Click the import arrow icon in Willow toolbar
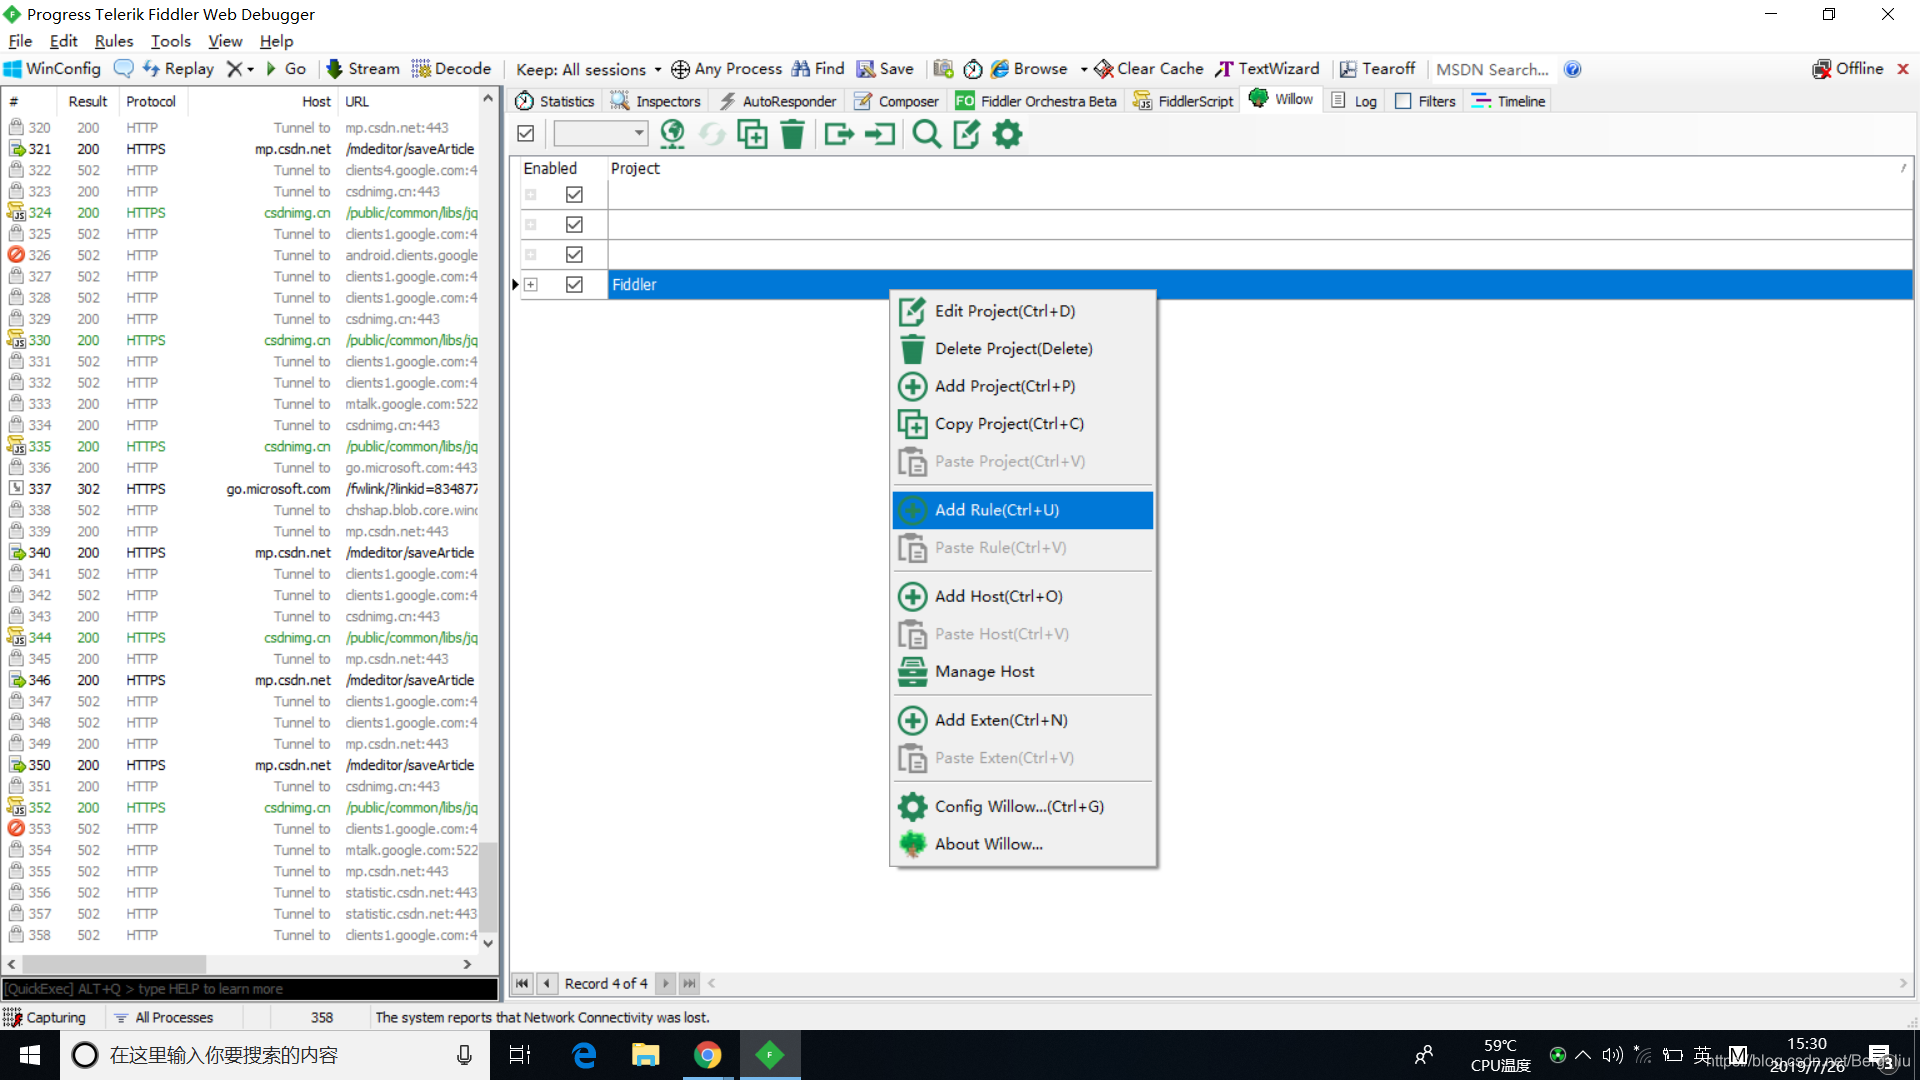This screenshot has height=1080, width=1920. coord(880,134)
